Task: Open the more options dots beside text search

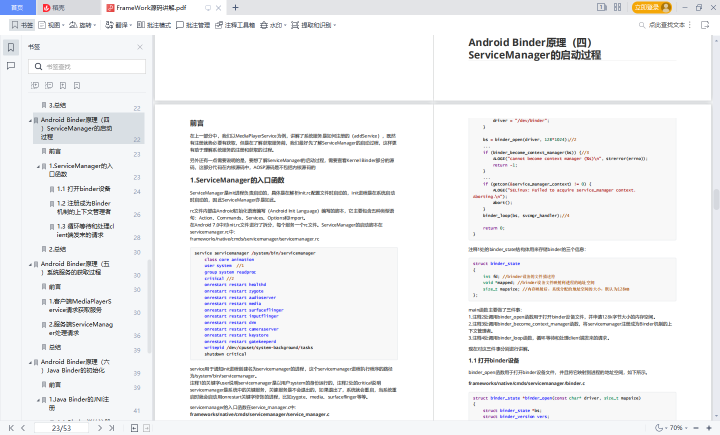Action: pos(690,25)
